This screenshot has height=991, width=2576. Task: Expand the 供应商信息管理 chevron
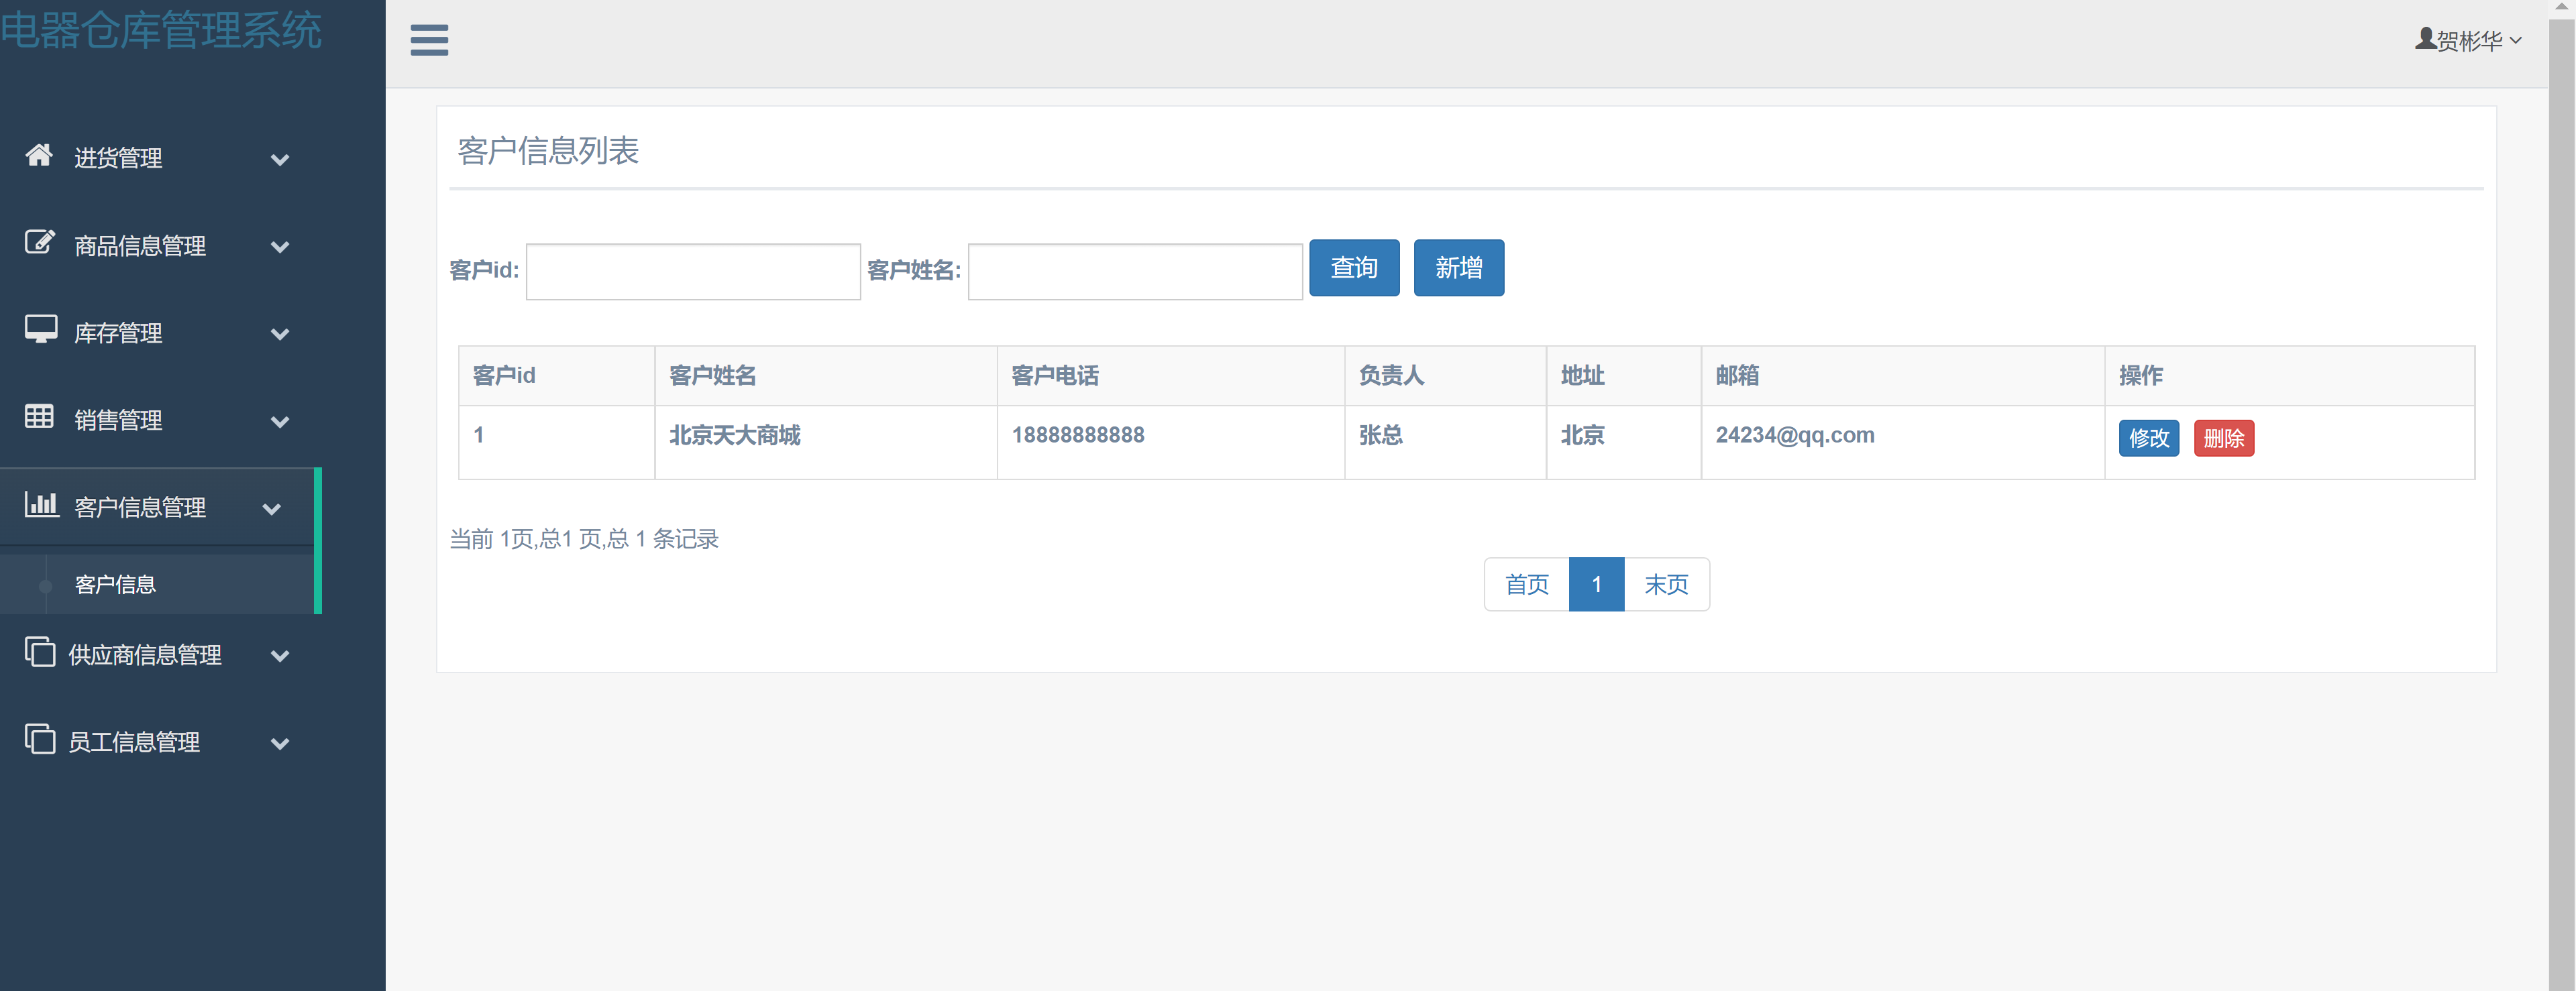click(280, 657)
